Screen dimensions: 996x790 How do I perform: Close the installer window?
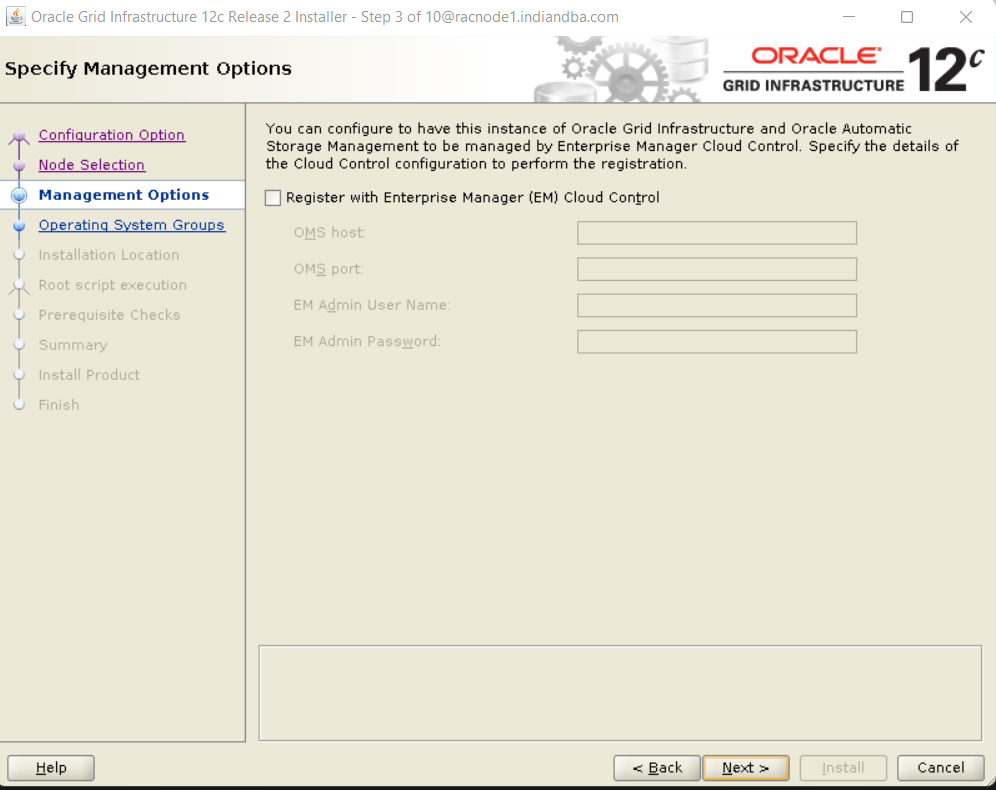tap(966, 17)
